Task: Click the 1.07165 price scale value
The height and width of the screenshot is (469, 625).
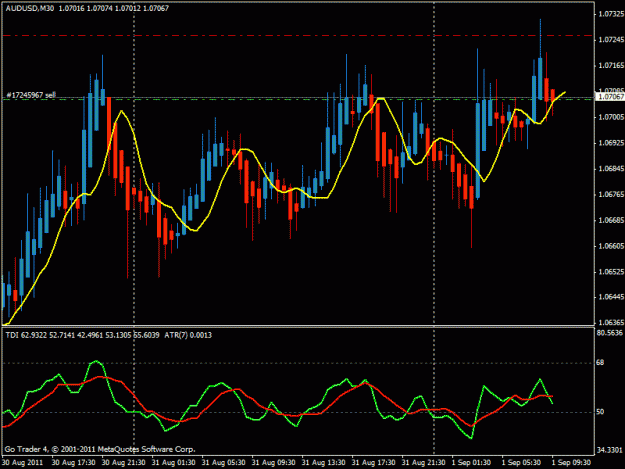Action: pyautogui.click(x=611, y=65)
